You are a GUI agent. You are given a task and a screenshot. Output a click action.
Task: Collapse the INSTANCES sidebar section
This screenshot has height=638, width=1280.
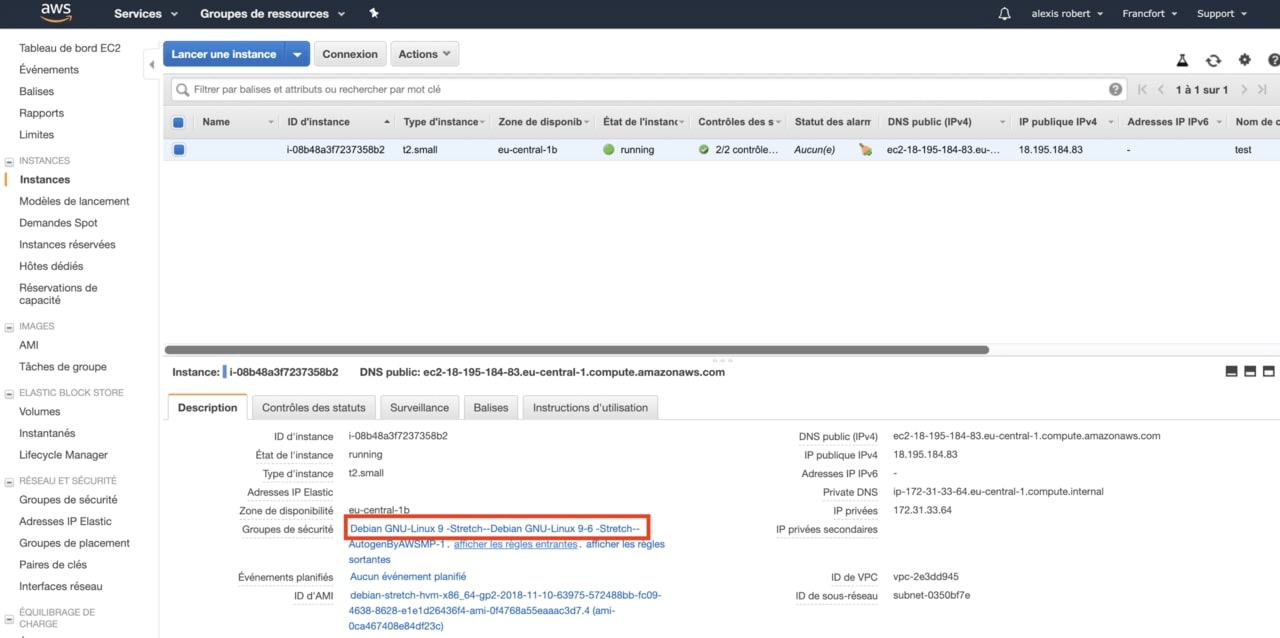pos(10,161)
